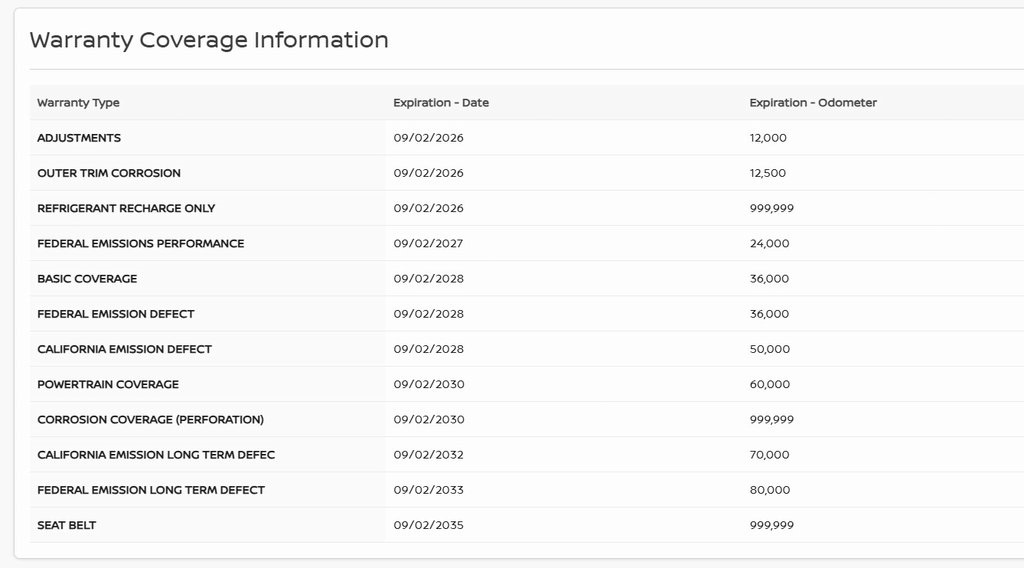Viewport: 1024px width, 568px height.
Task: Click the Expiration - Date column header
Action: 441,103
